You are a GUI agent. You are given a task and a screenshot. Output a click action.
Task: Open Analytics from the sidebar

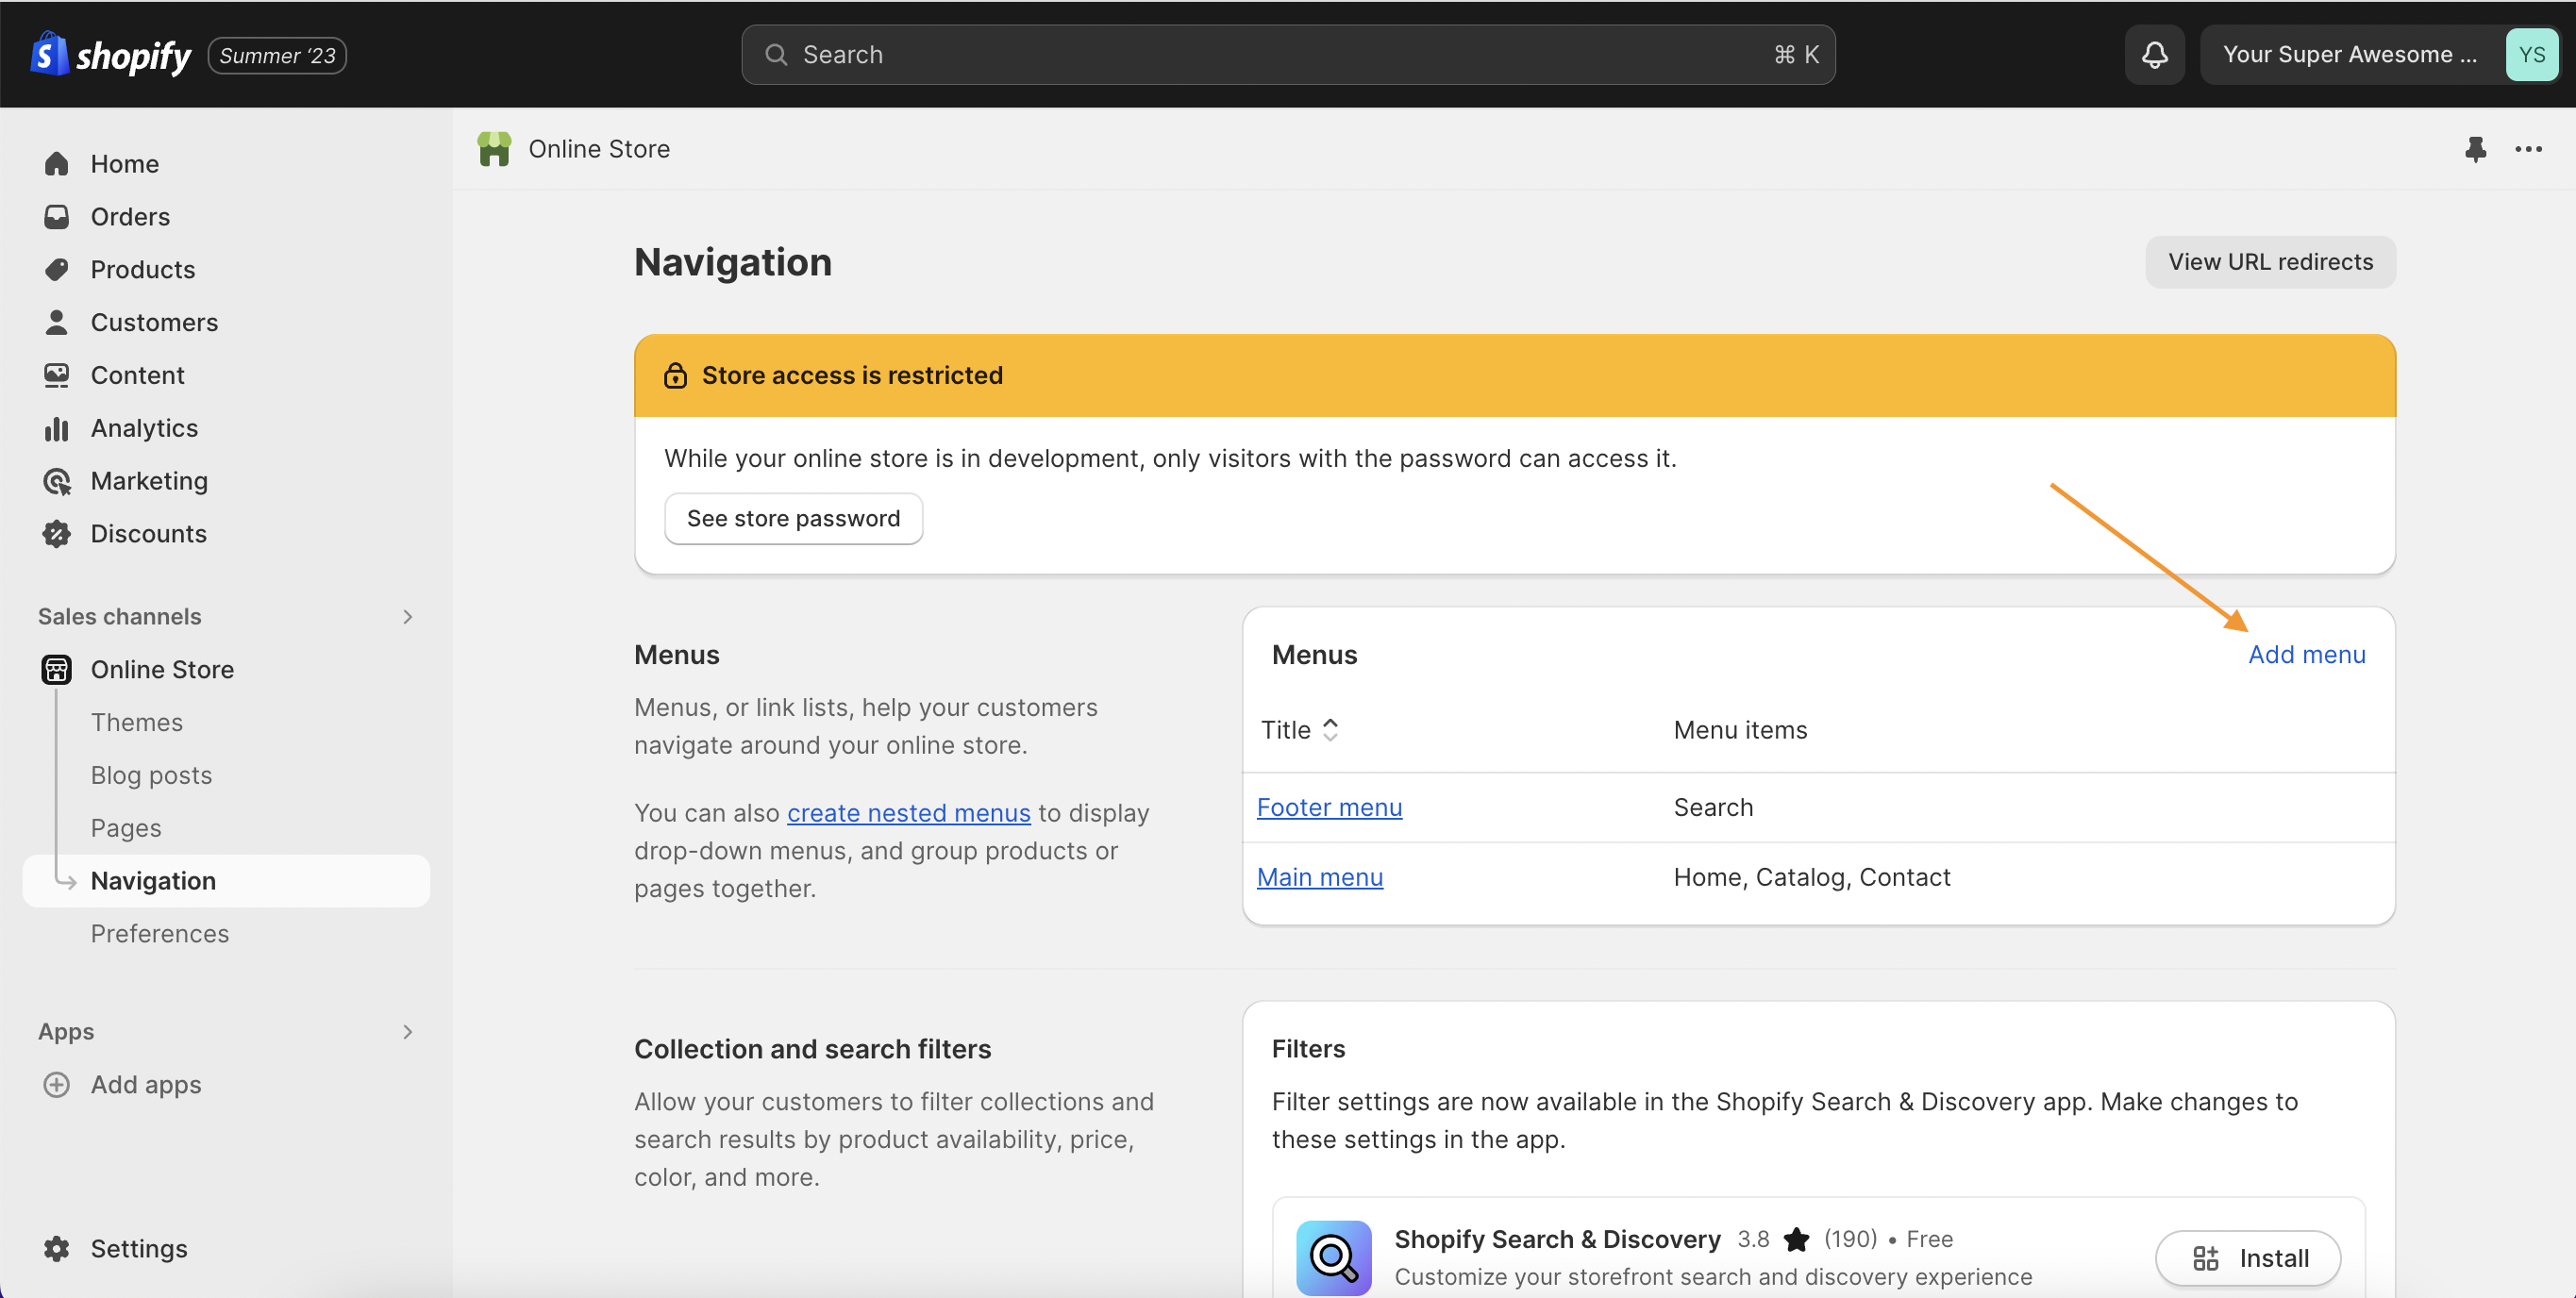click(144, 427)
